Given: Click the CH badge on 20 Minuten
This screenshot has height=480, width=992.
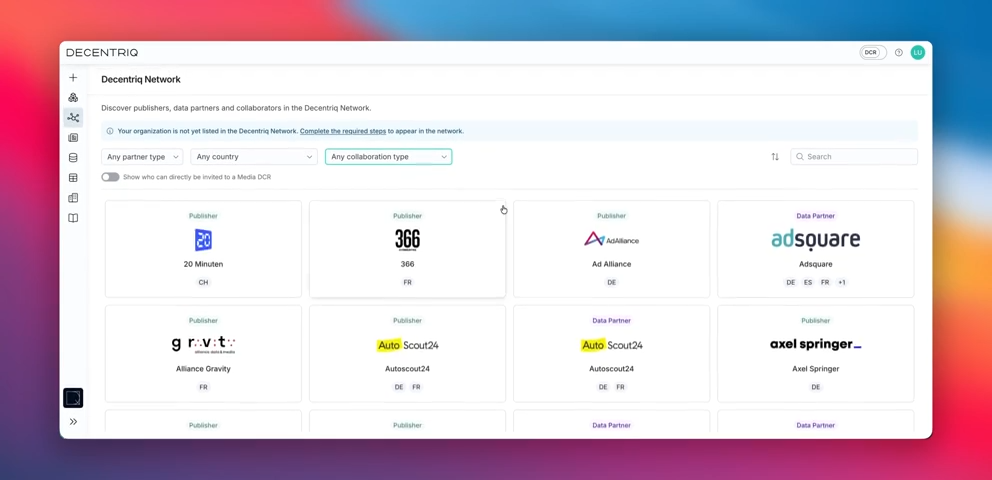Looking at the screenshot, I should [x=203, y=283].
